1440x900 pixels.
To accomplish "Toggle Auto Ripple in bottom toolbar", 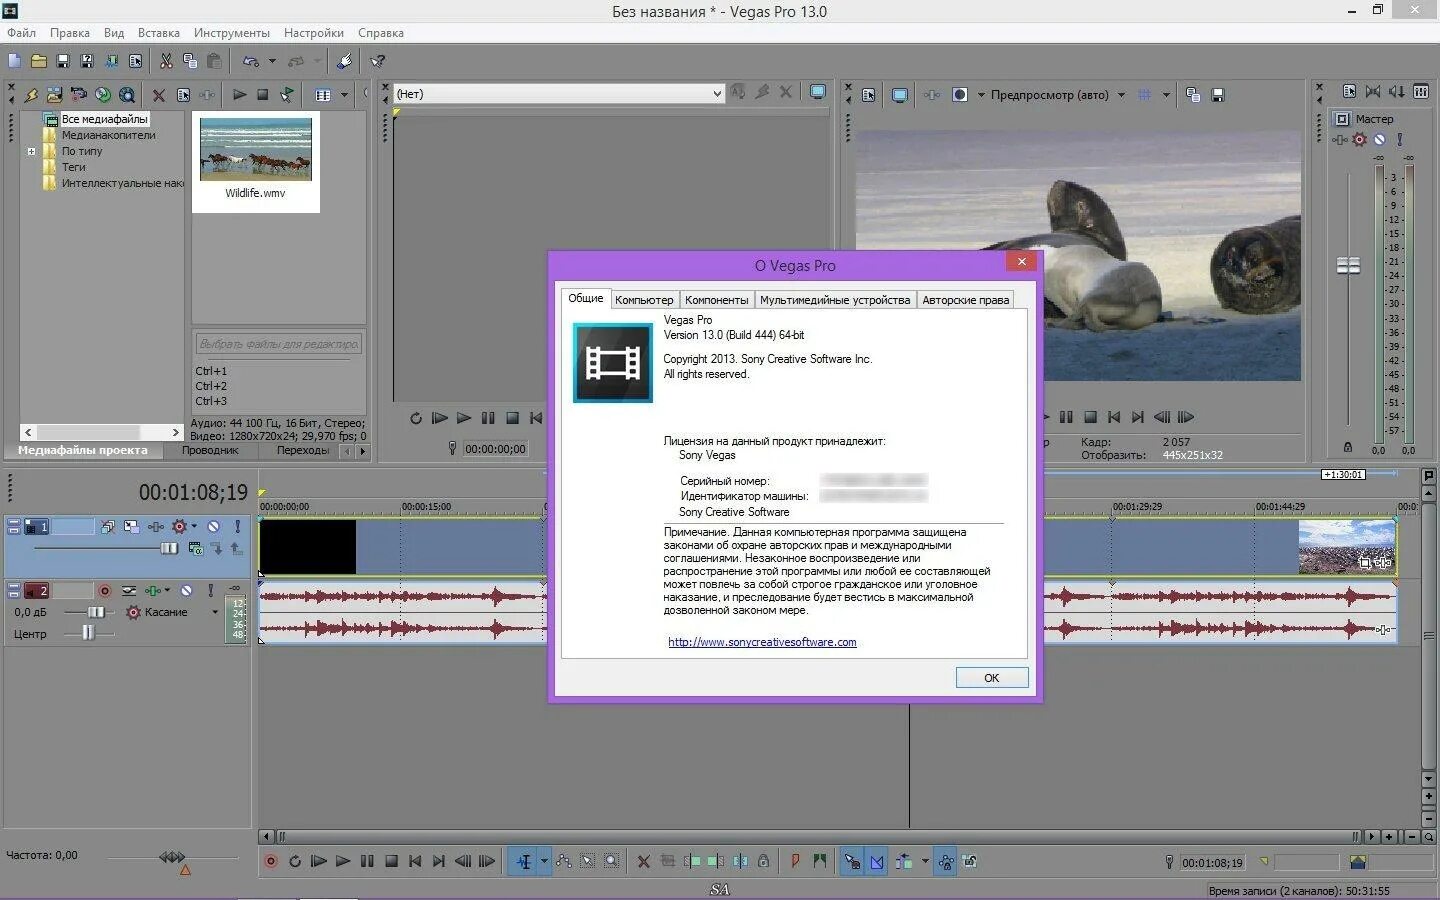I will [x=904, y=861].
